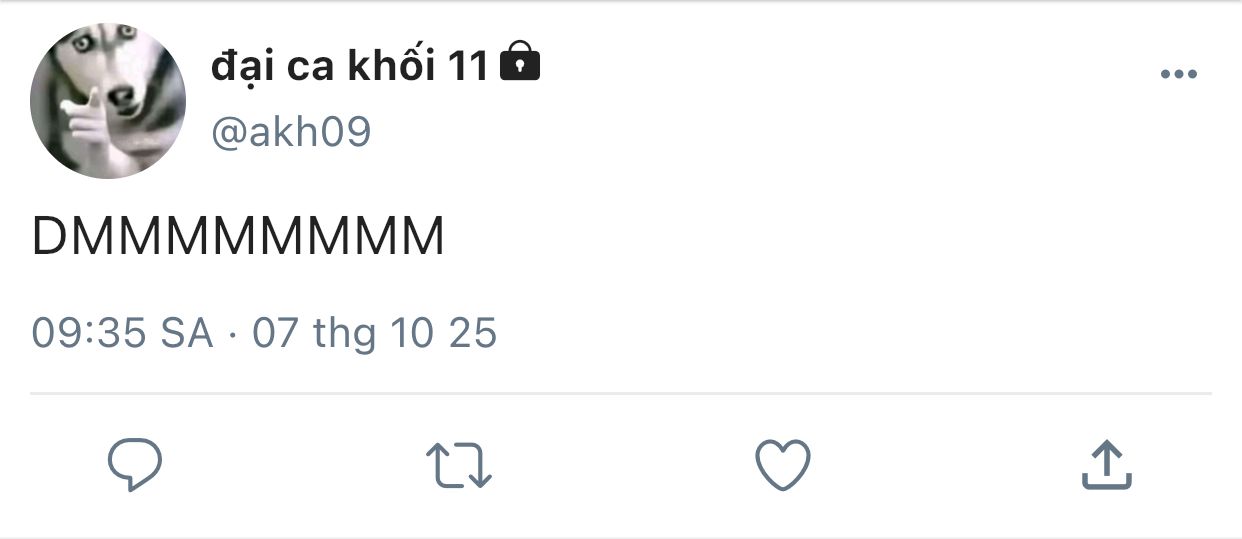Click the padlock icon beside the name
1242x539 pixels.
point(519,63)
